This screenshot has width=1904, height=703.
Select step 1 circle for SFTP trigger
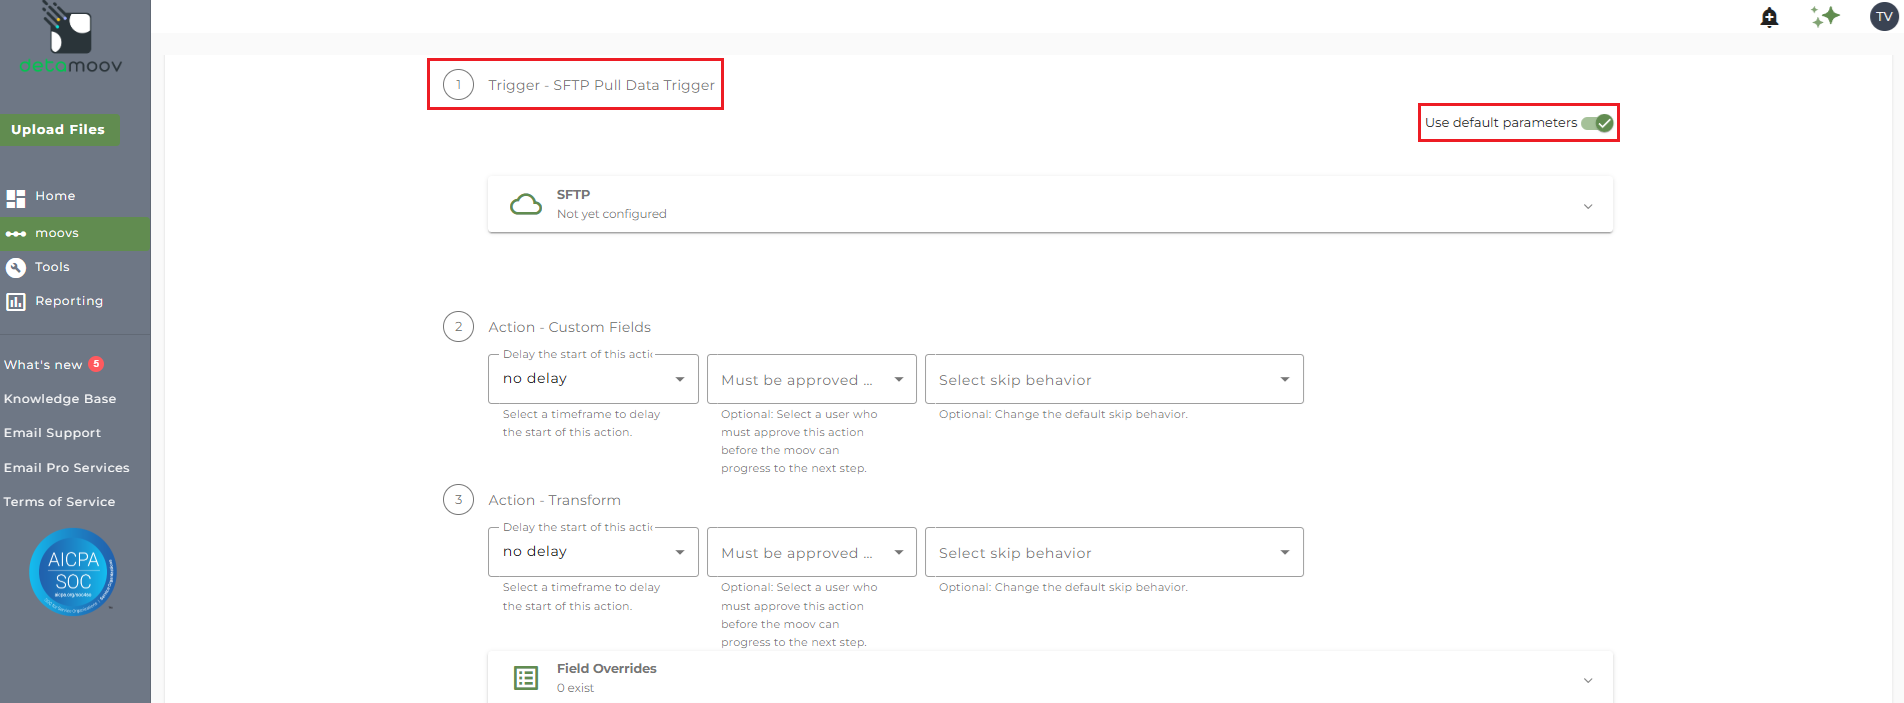coord(459,85)
